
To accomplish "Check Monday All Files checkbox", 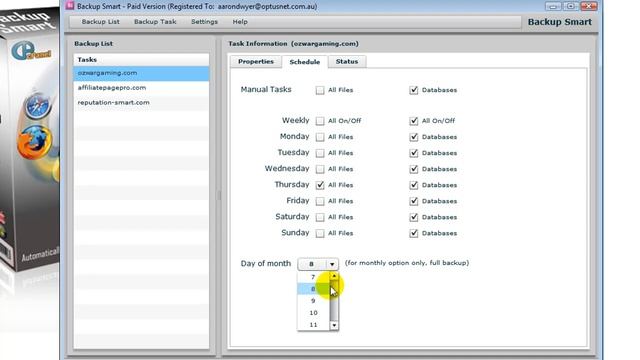I will (x=320, y=137).
